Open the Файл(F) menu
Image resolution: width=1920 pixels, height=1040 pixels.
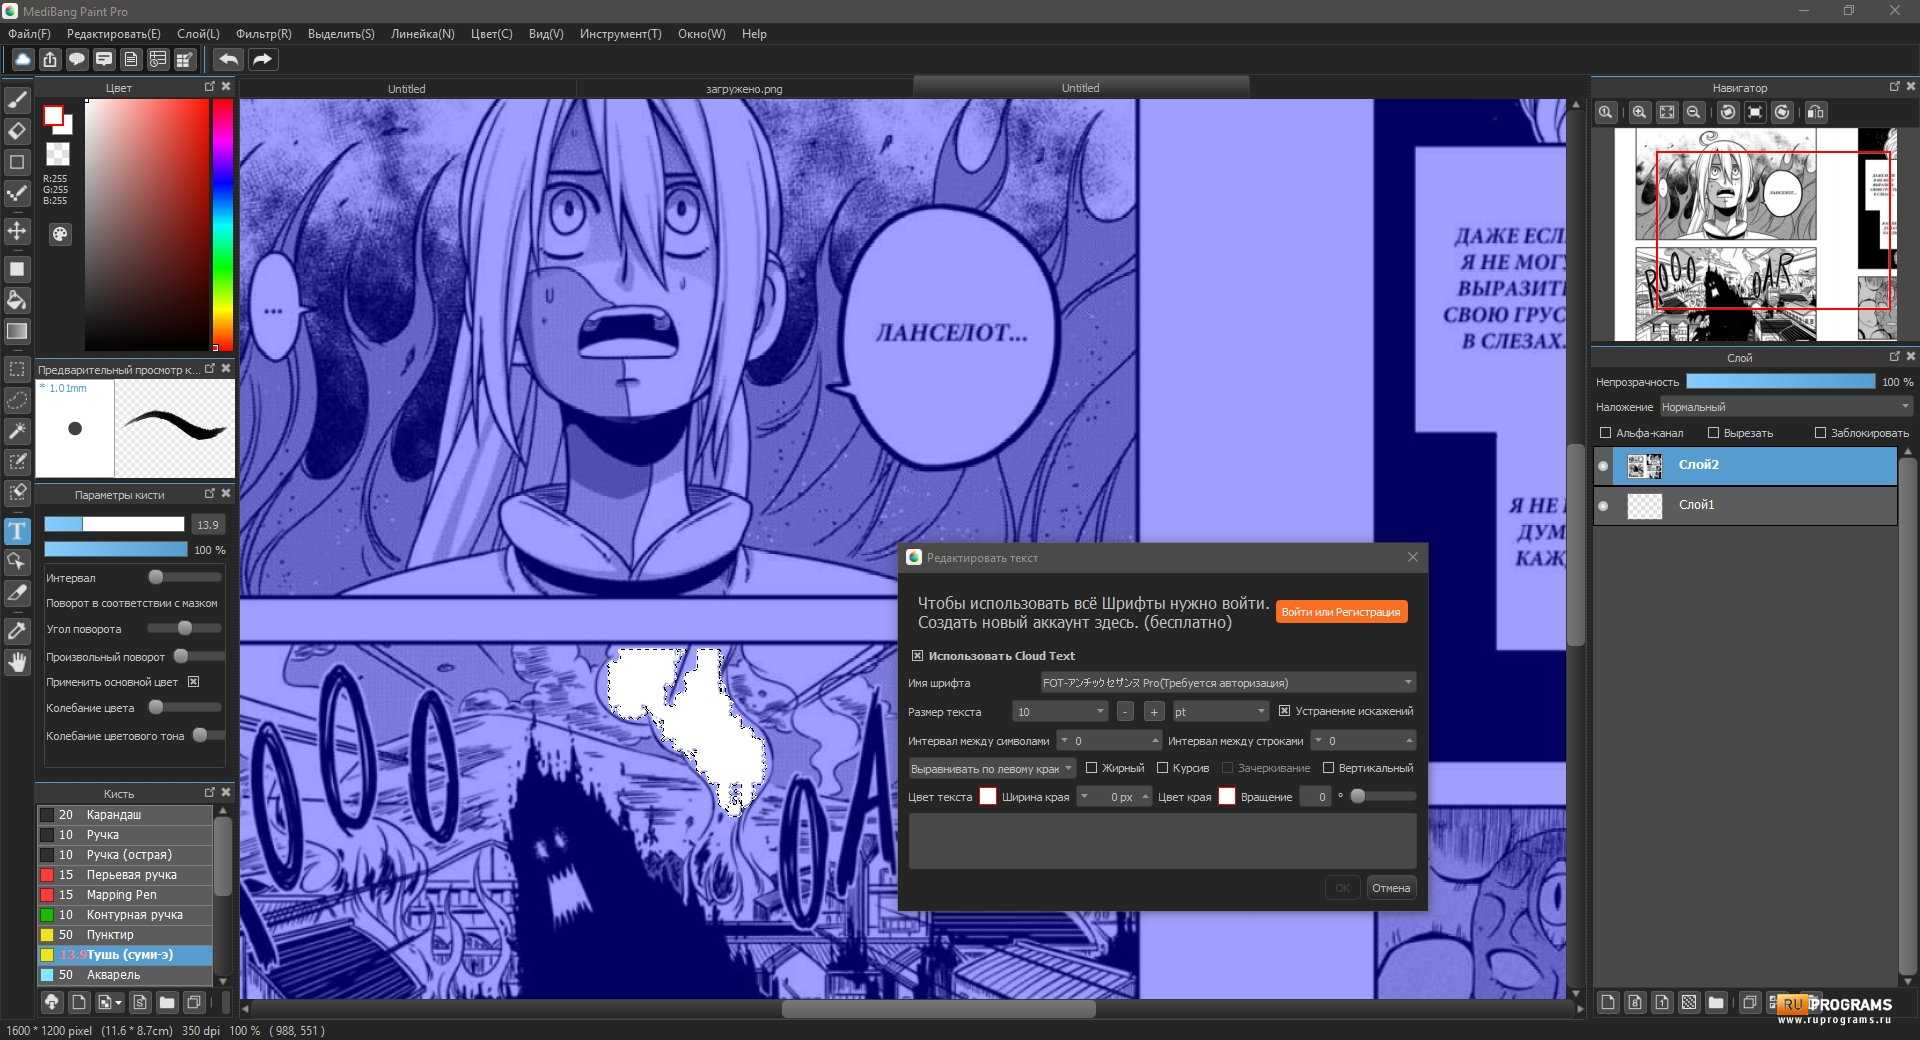tap(29, 34)
